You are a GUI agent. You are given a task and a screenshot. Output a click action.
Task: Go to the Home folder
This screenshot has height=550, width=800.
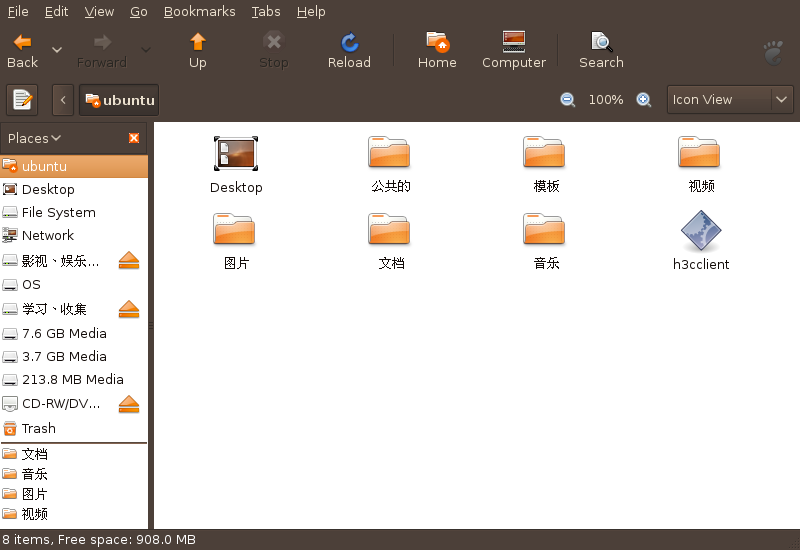pos(437,51)
